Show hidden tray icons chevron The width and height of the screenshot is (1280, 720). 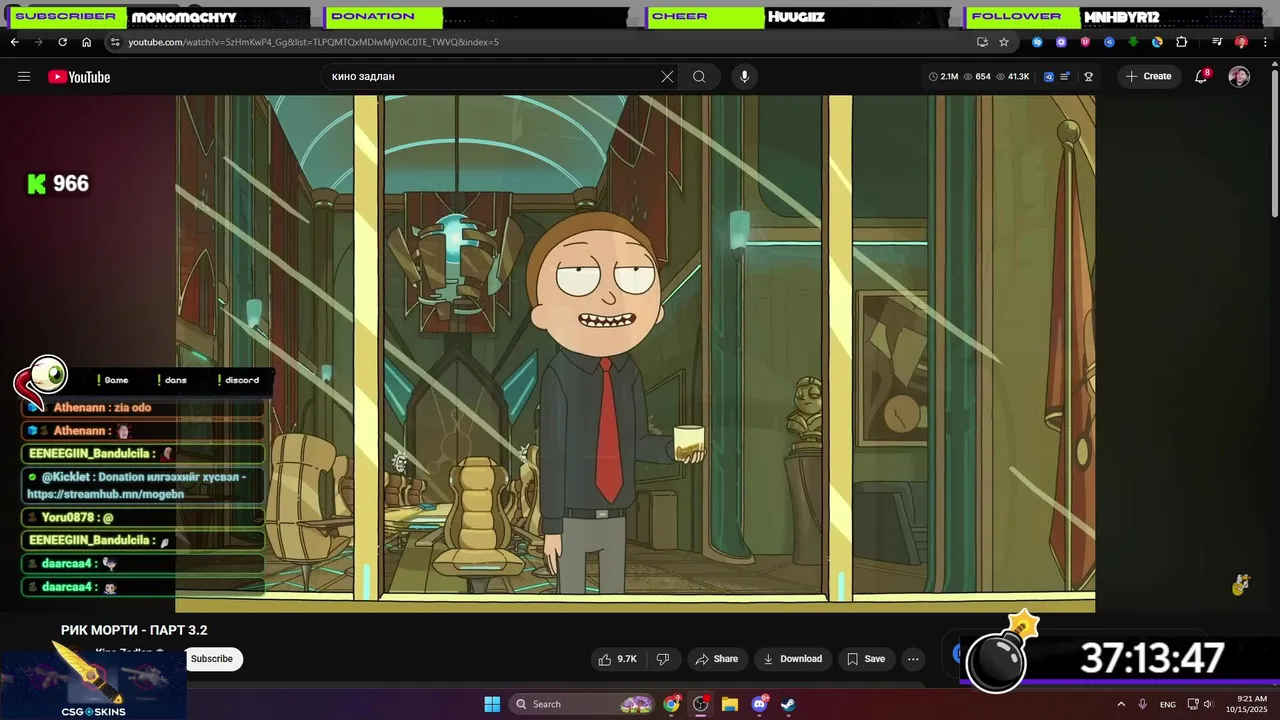click(x=1121, y=704)
